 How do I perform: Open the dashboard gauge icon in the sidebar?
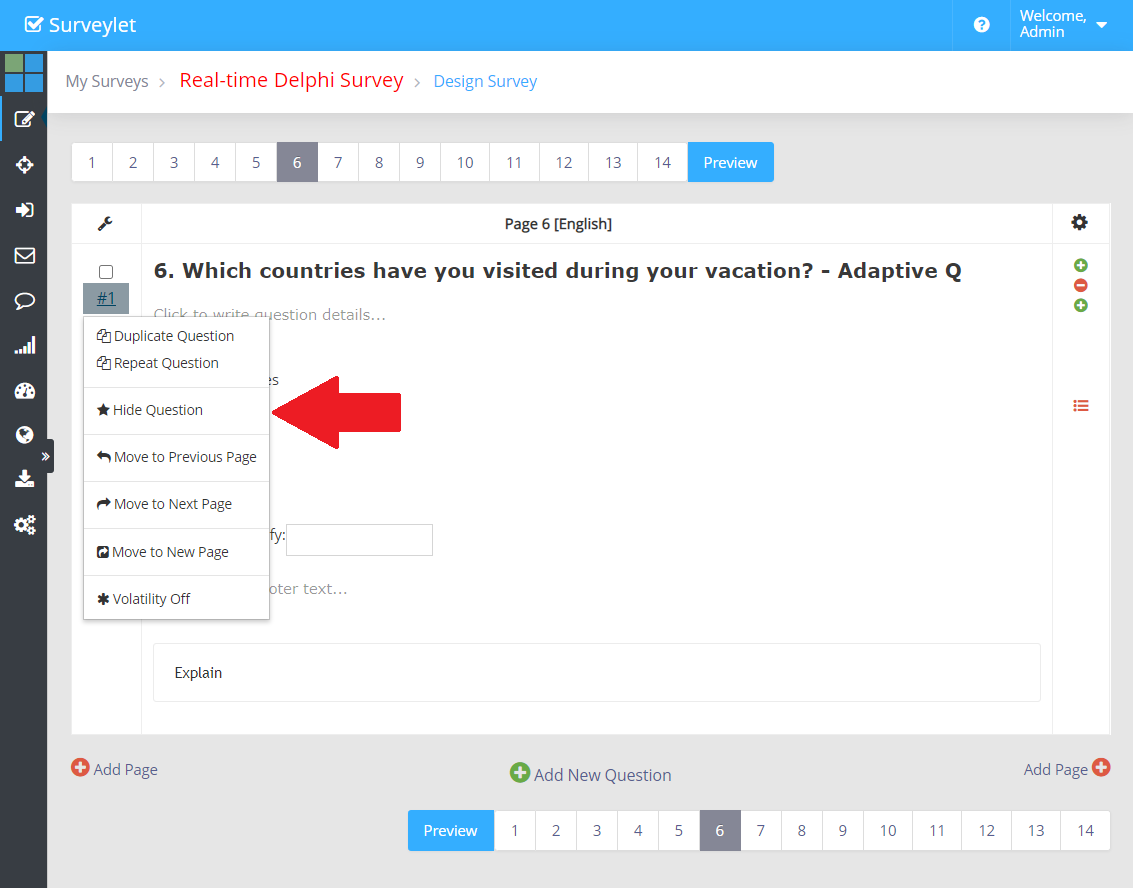point(24,391)
